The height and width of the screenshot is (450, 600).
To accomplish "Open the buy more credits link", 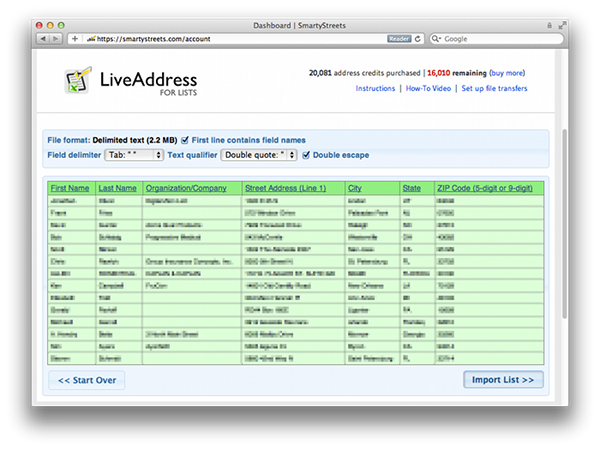I will click(x=507, y=73).
